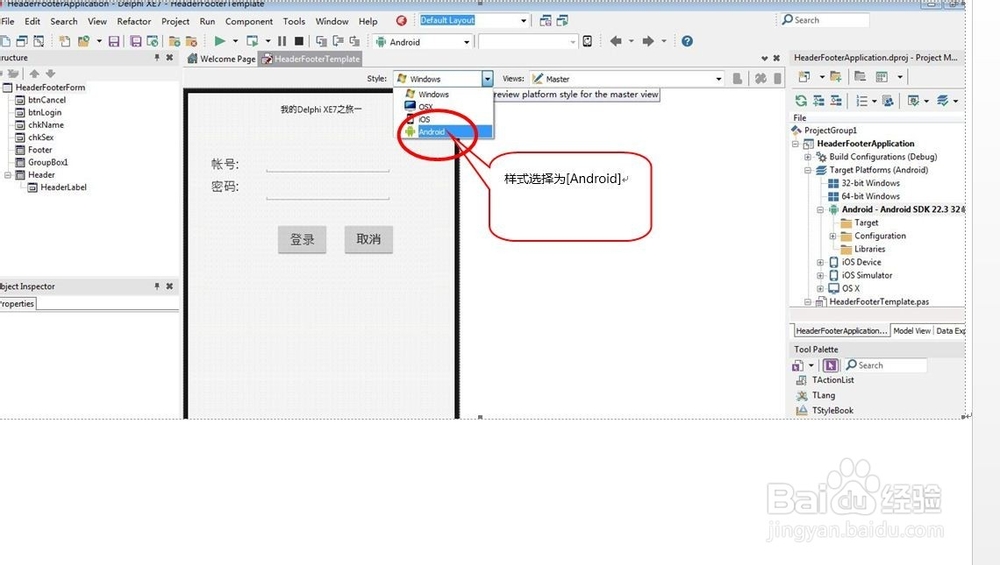This screenshot has height=565, width=1000.
Task: Click the Run Without Debugging icon
Action: pos(253,41)
